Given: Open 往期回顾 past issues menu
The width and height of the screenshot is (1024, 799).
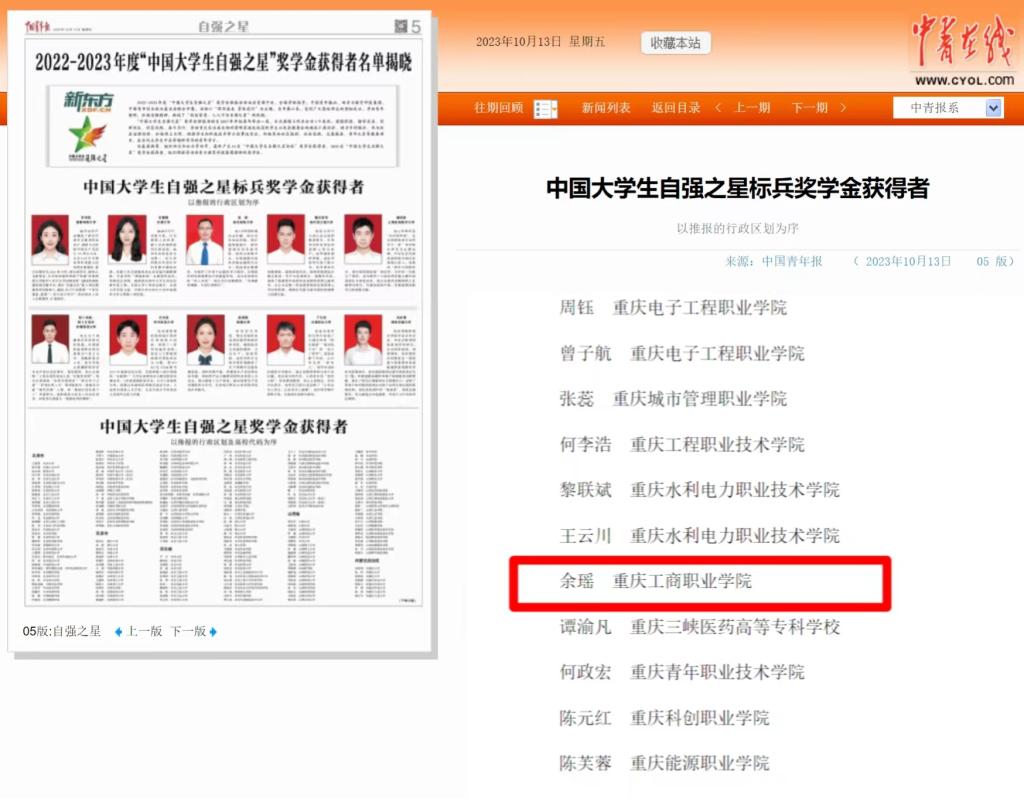Looking at the screenshot, I should pos(498,108).
